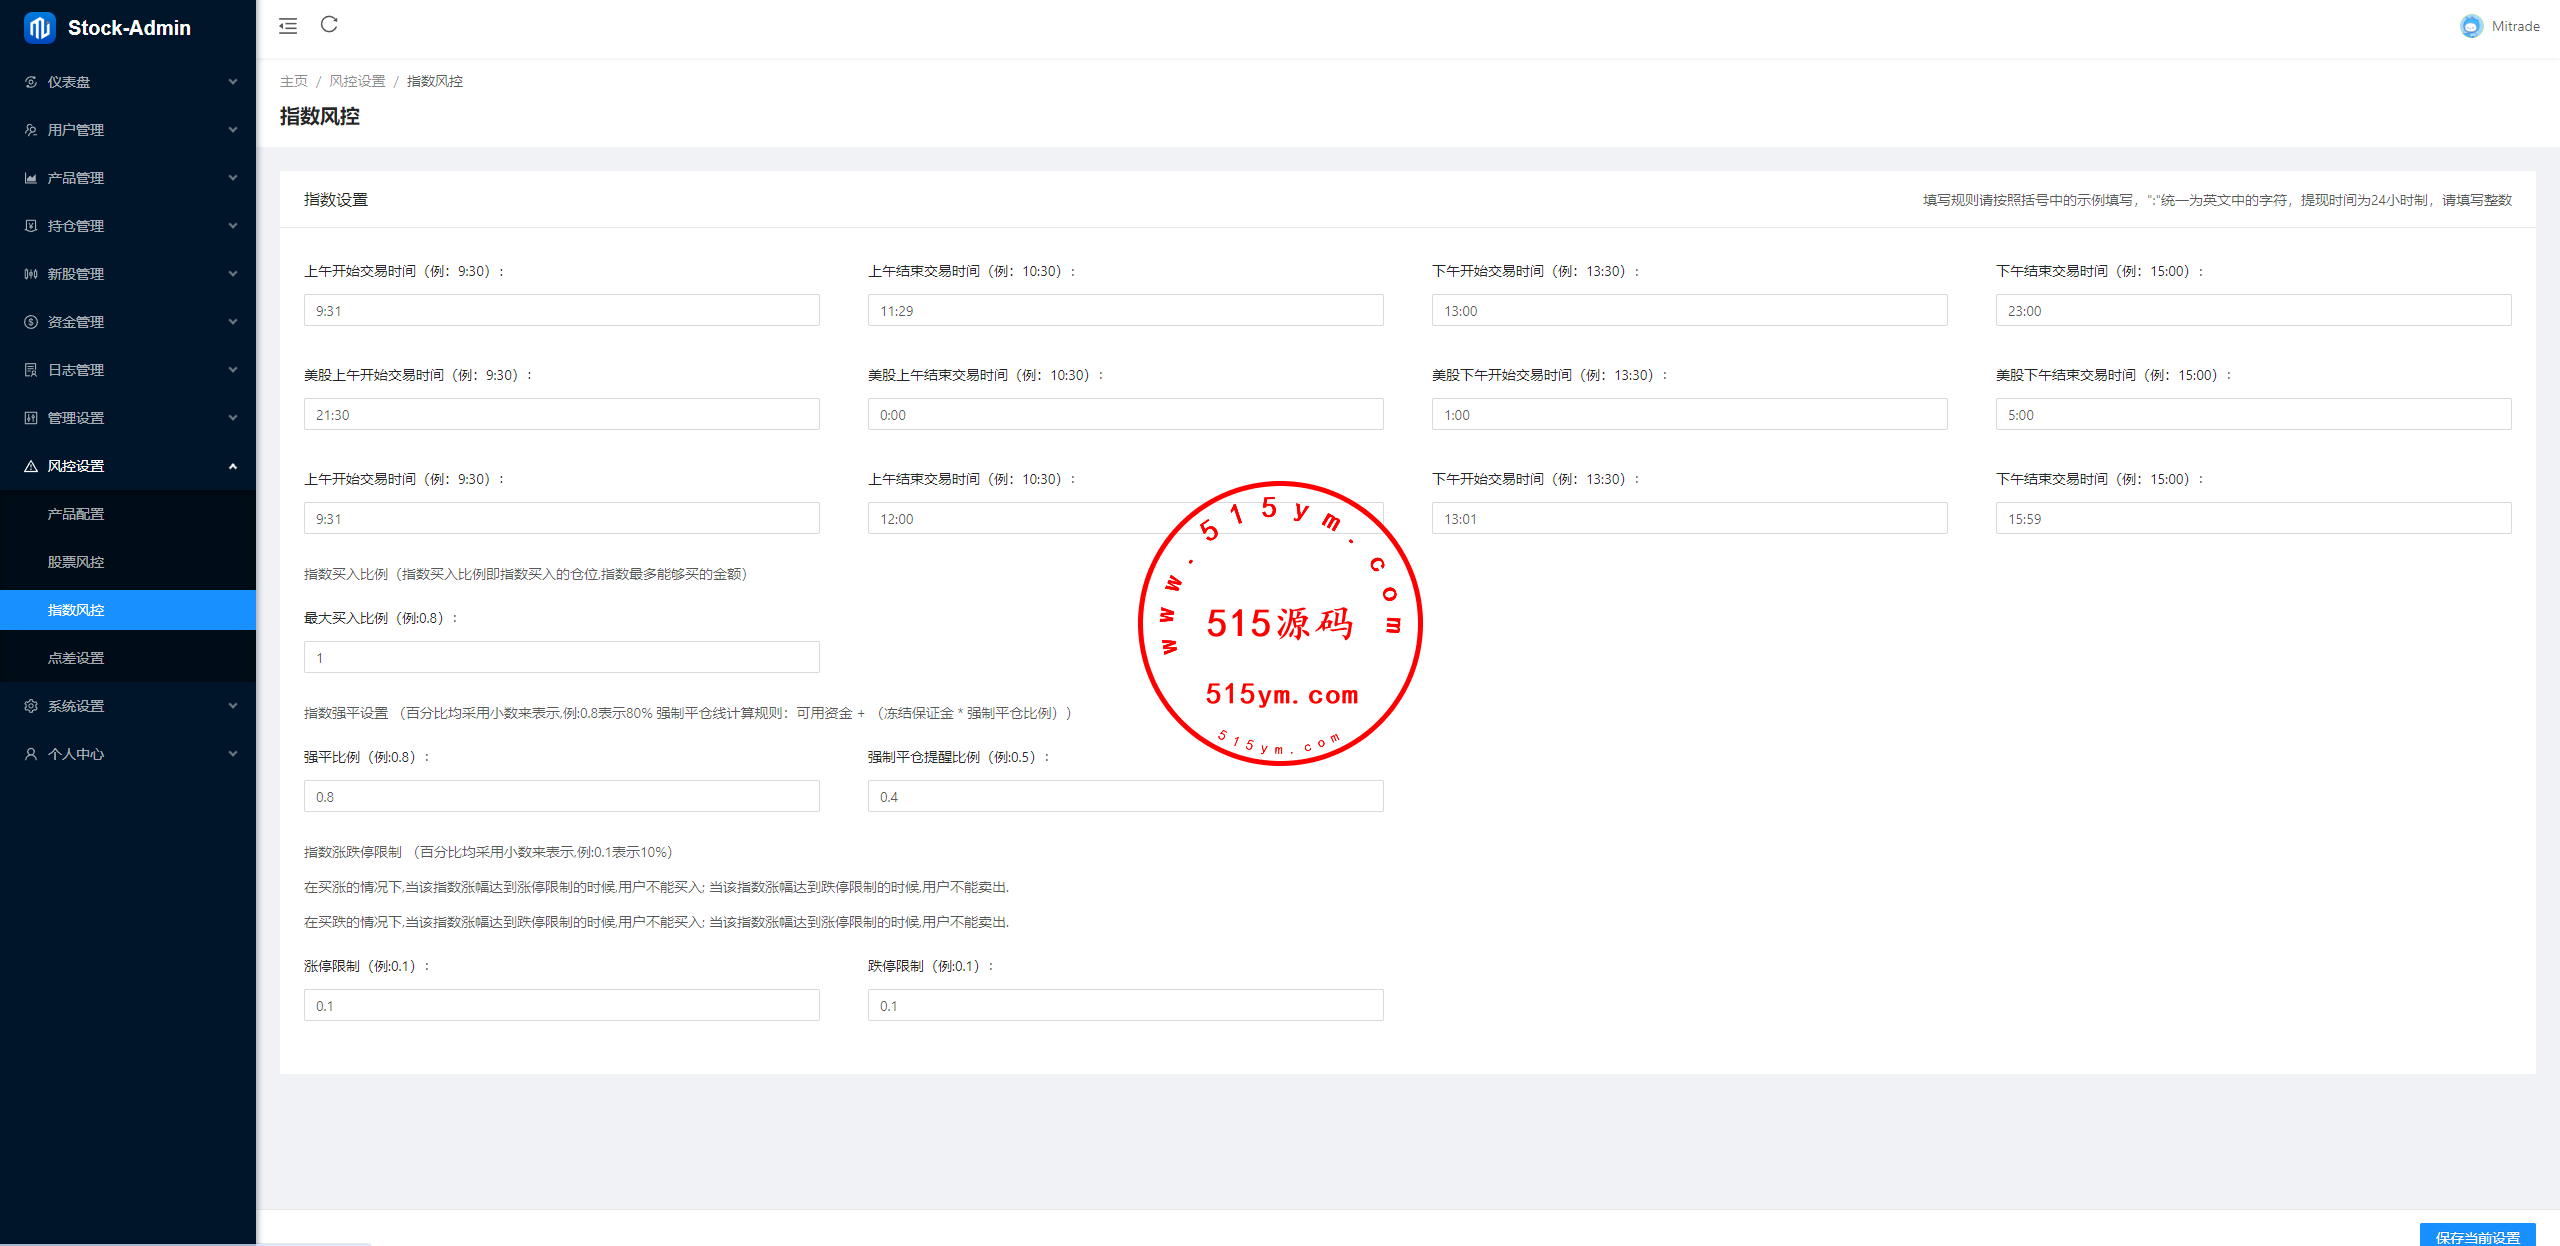This screenshot has height=1246, width=2560.
Task: Click the 主页 breadcrumb link
Action: pos(294,81)
